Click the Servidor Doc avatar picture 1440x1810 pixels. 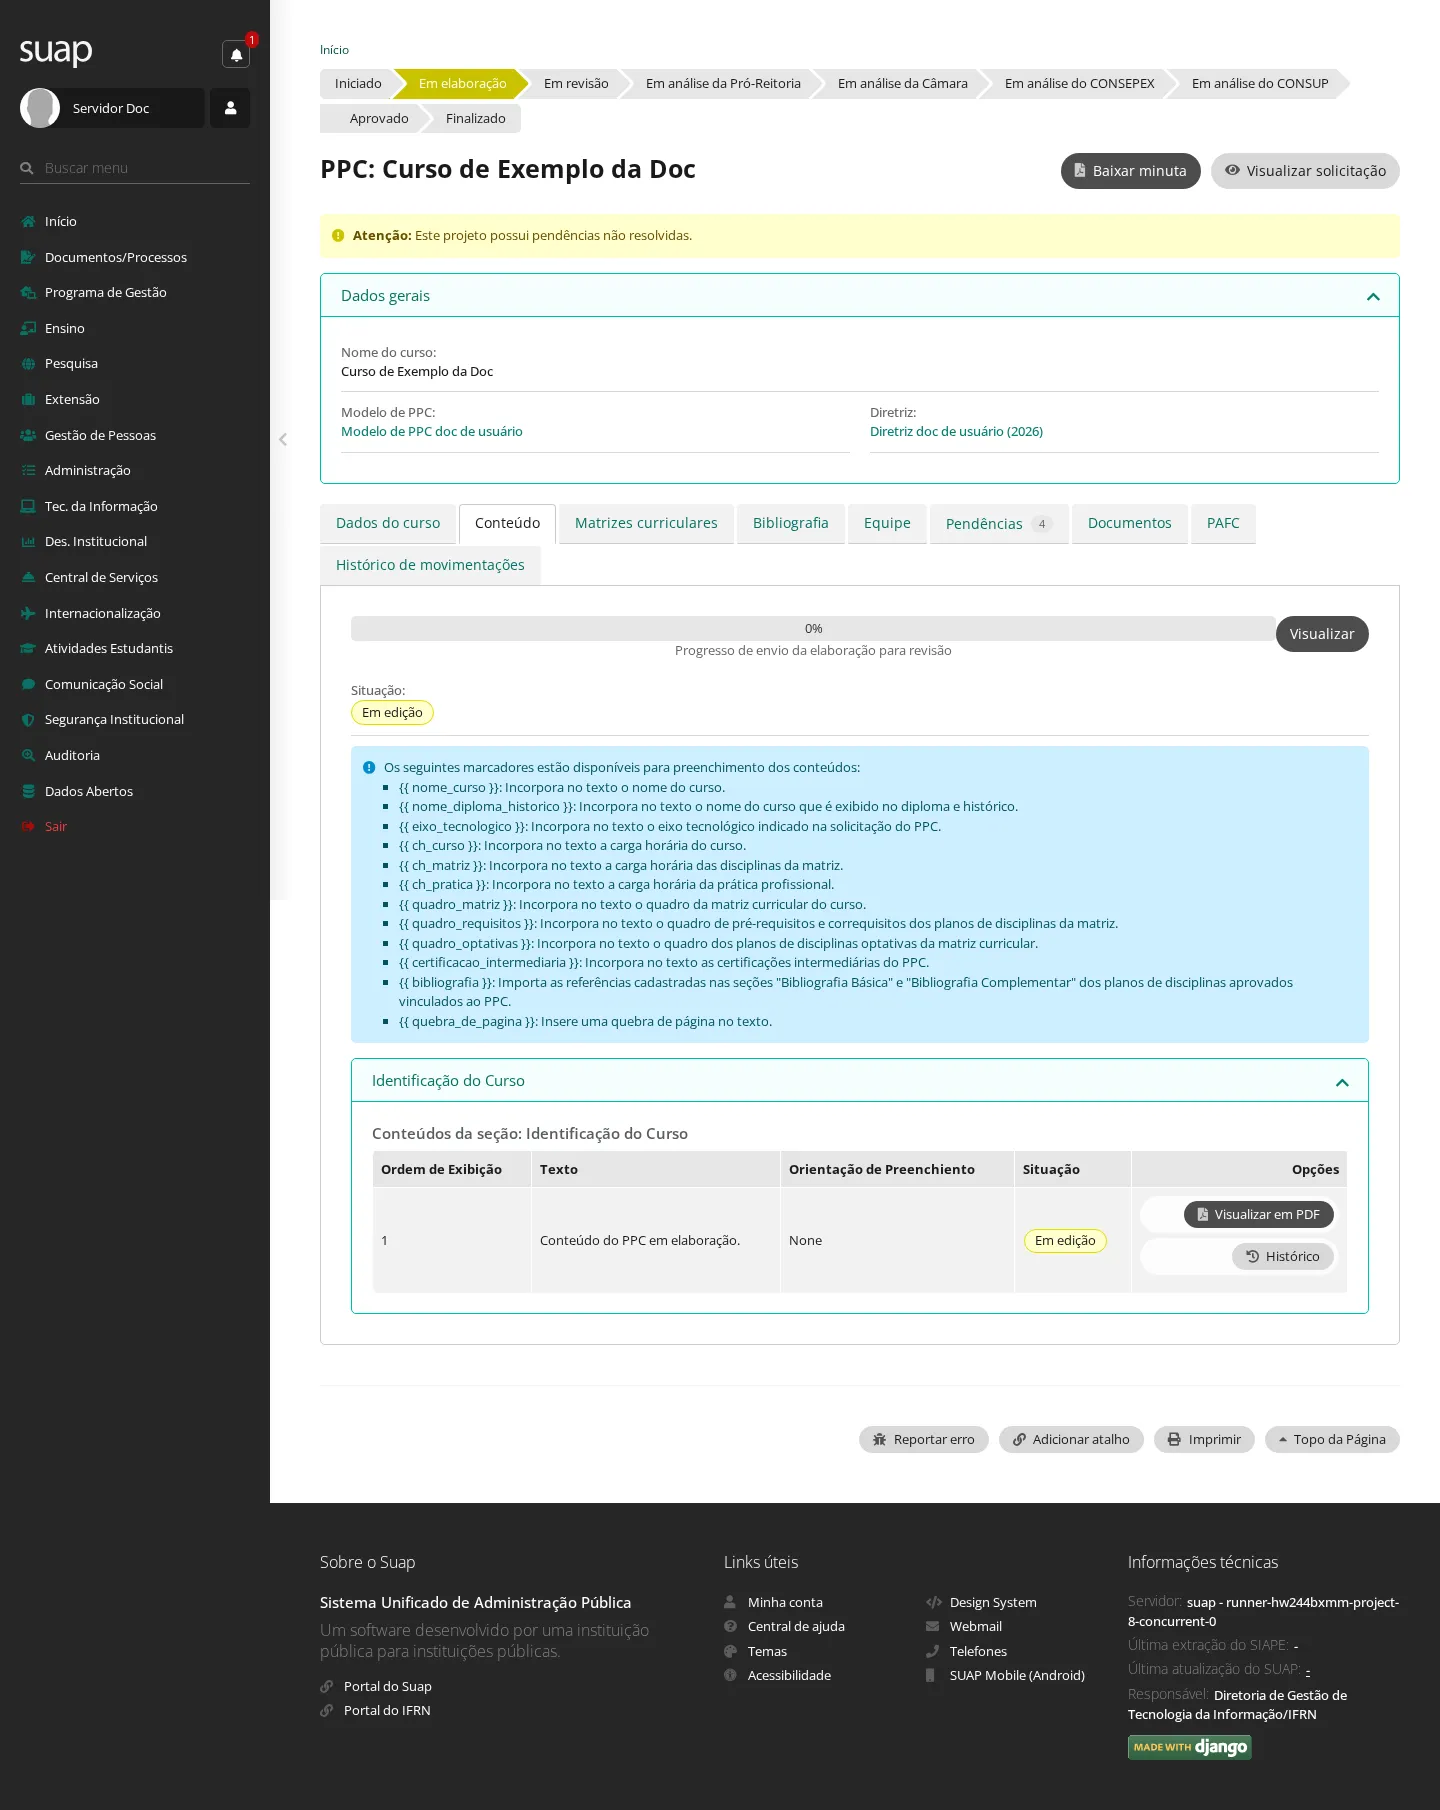(40, 108)
